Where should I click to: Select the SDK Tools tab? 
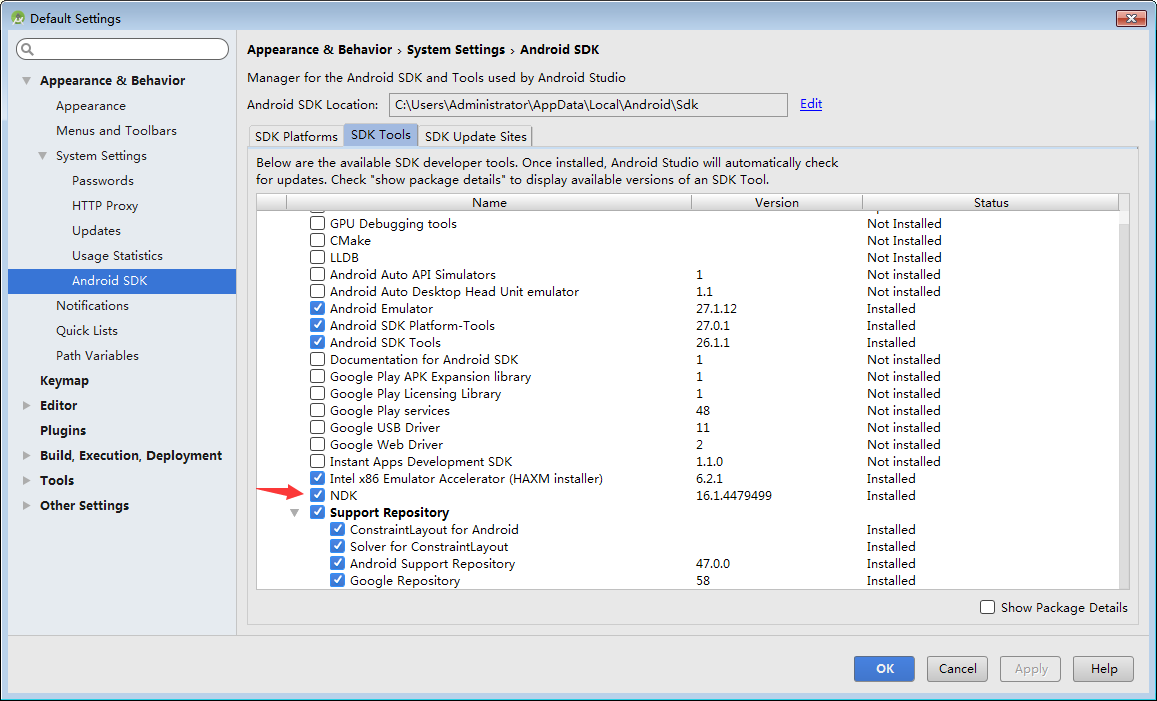(381, 135)
